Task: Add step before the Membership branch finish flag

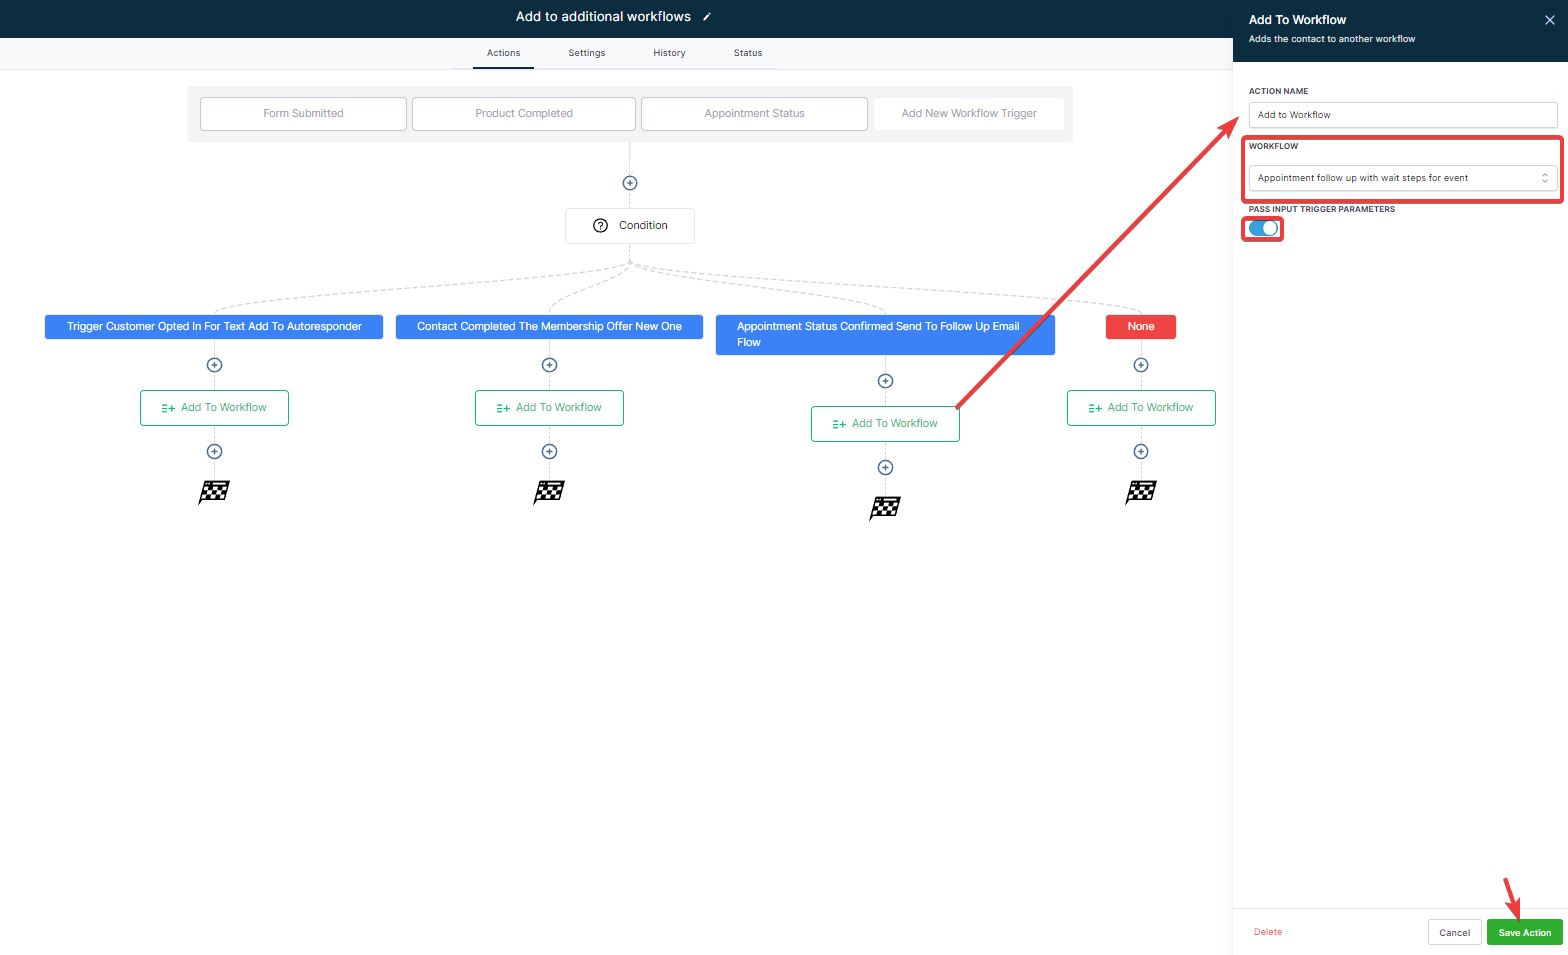Action: 549,452
